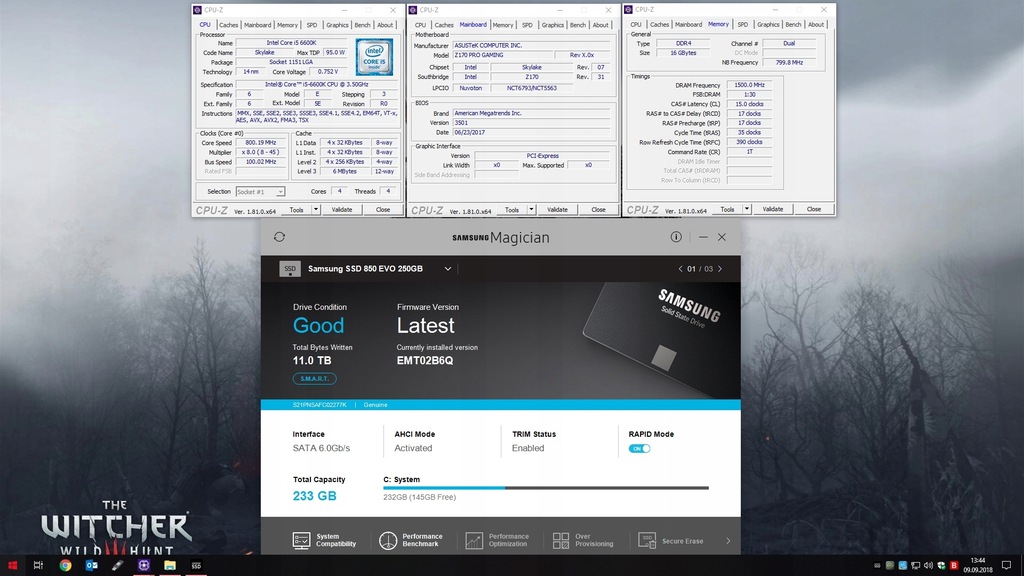
Task: Open Samsung Magician SSD taskbar icon
Action: pos(196,565)
